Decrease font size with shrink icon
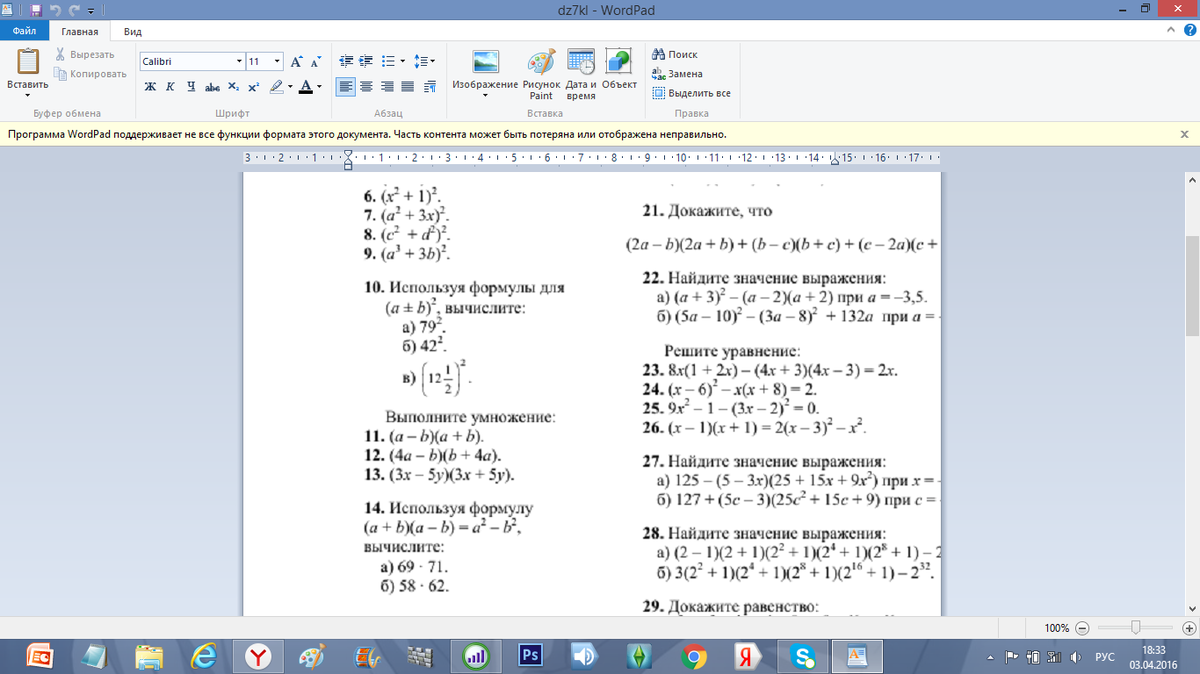 (x=314, y=61)
